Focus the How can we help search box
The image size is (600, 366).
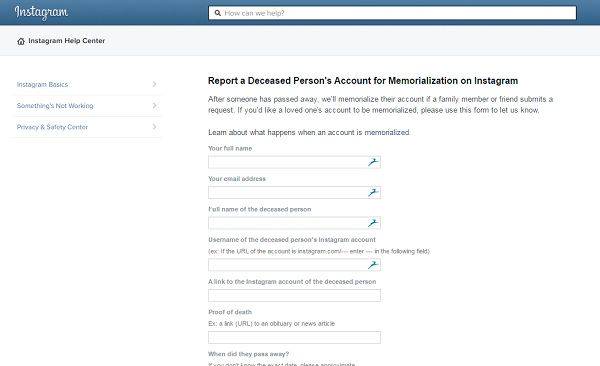(392, 13)
